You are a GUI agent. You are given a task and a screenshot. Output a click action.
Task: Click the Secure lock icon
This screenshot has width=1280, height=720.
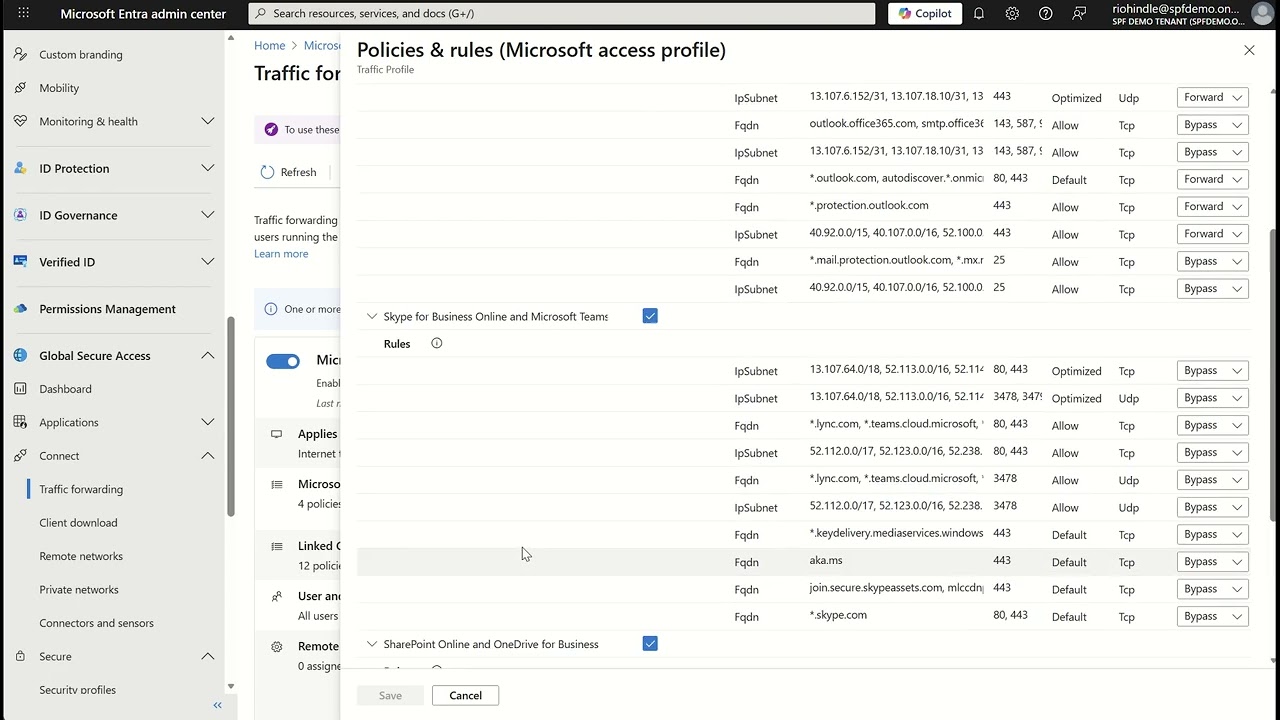tap(20, 656)
